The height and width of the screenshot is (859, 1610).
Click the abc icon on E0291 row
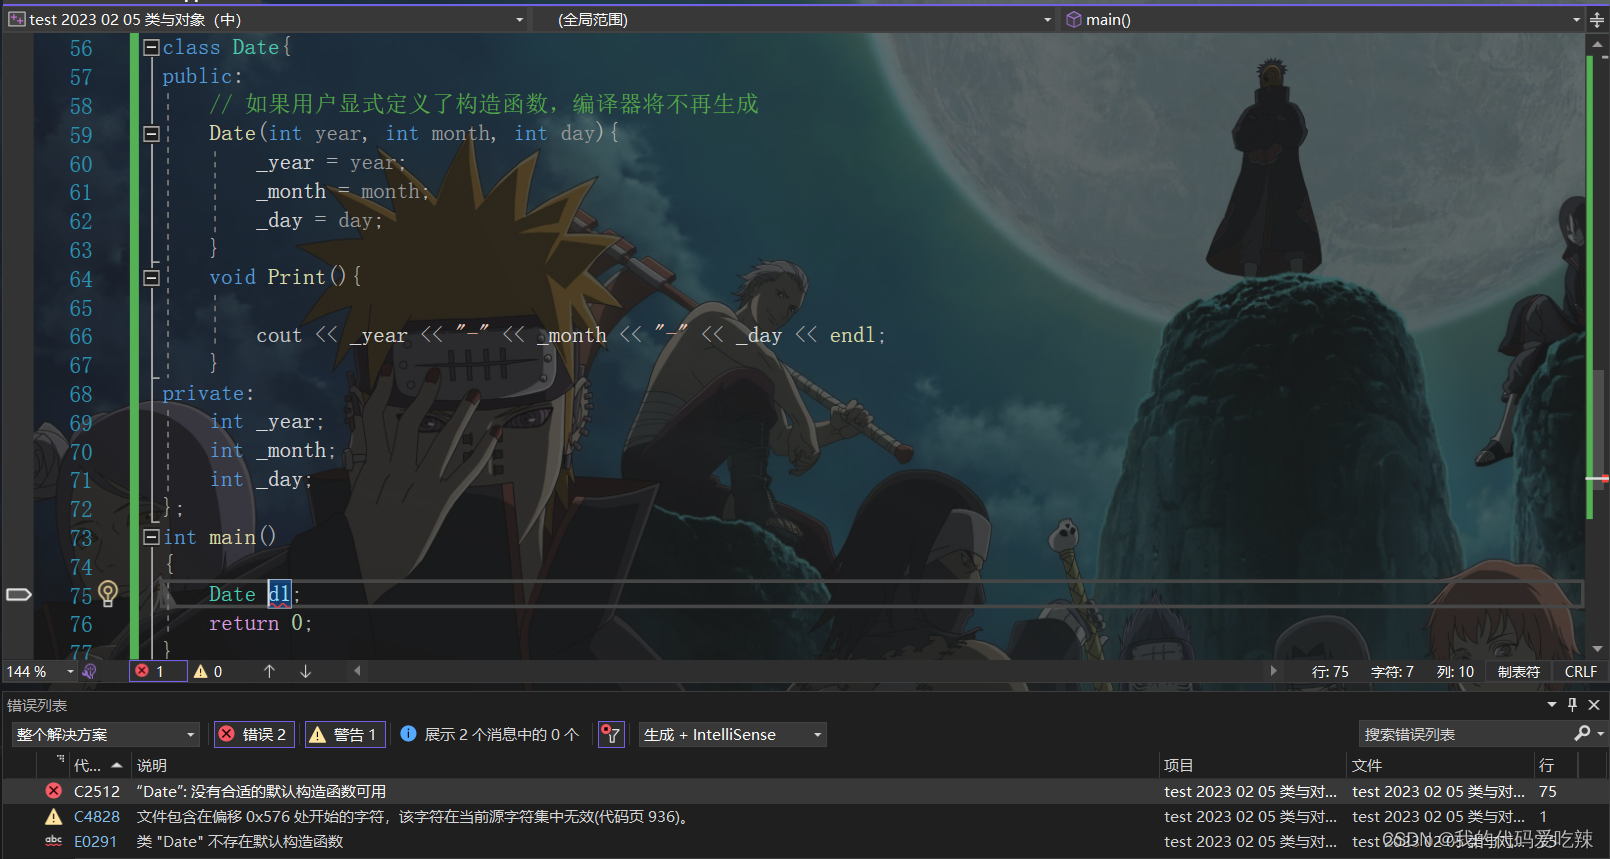[x=54, y=842]
